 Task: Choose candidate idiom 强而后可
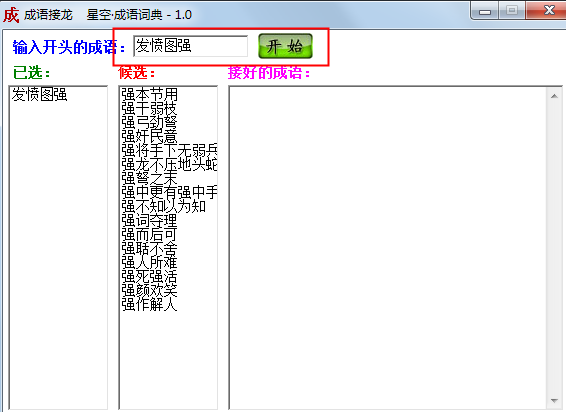[x=149, y=235]
